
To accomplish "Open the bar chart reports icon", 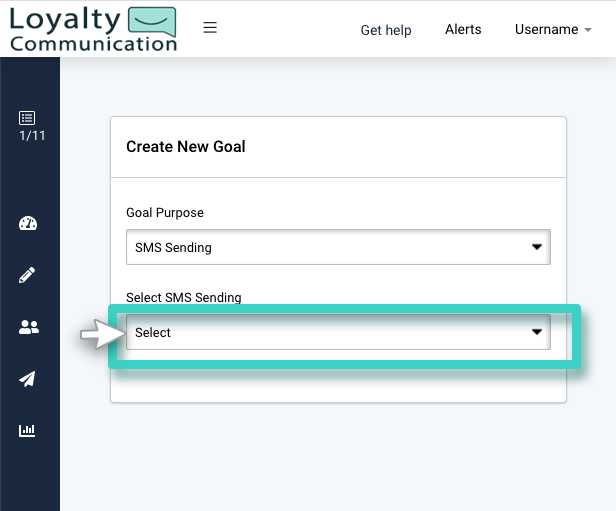I will pyautogui.click(x=28, y=431).
